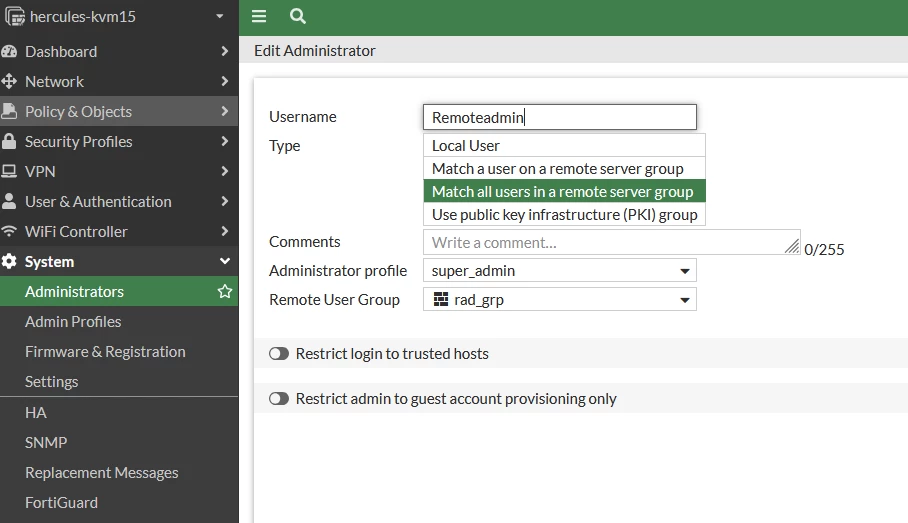Open the Administrator profile dropdown
908x523 pixels.
point(559,270)
